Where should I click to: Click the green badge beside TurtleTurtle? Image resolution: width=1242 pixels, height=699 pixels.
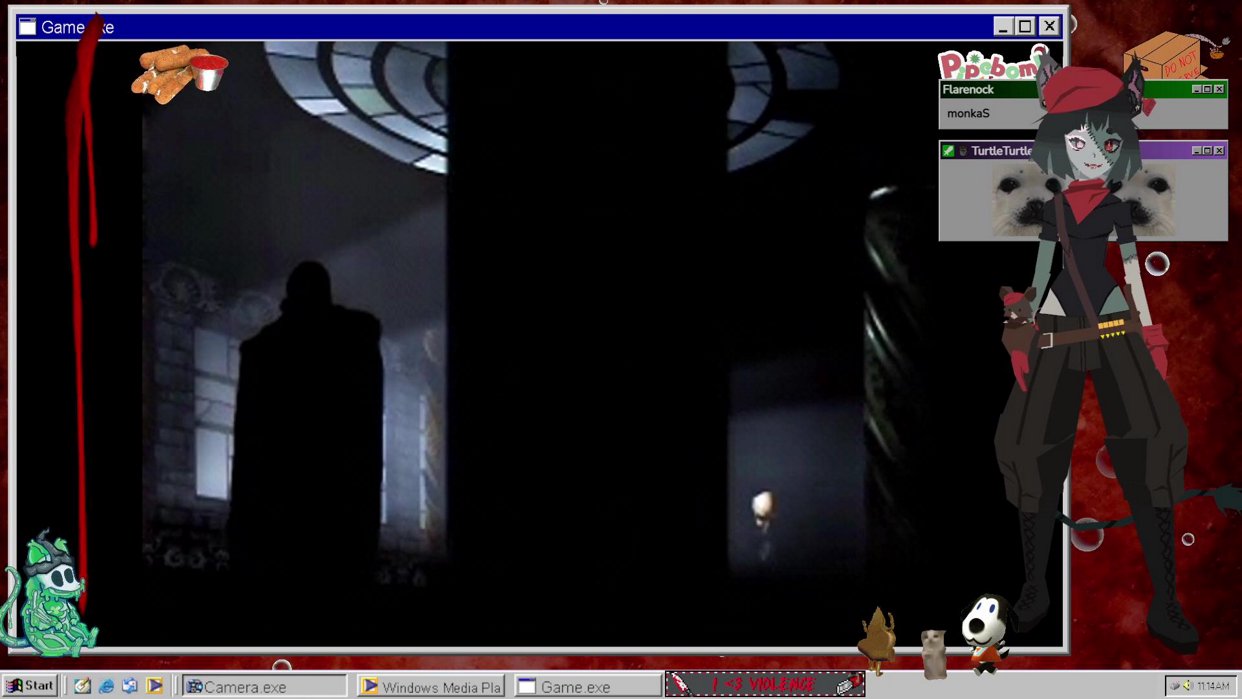[x=948, y=151]
